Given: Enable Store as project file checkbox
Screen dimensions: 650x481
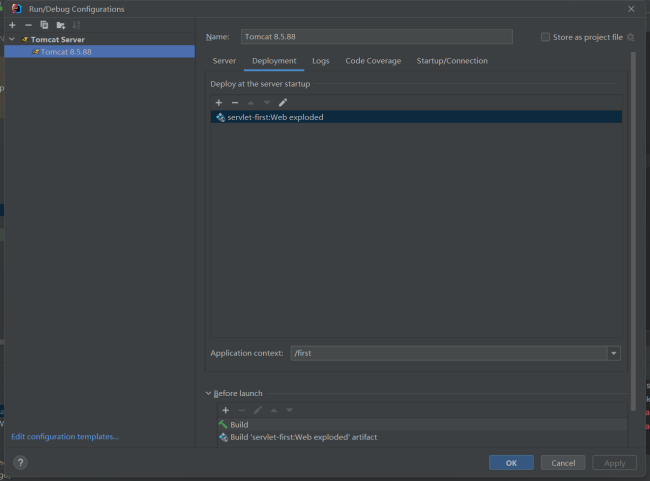Looking at the screenshot, I should click(545, 37).
